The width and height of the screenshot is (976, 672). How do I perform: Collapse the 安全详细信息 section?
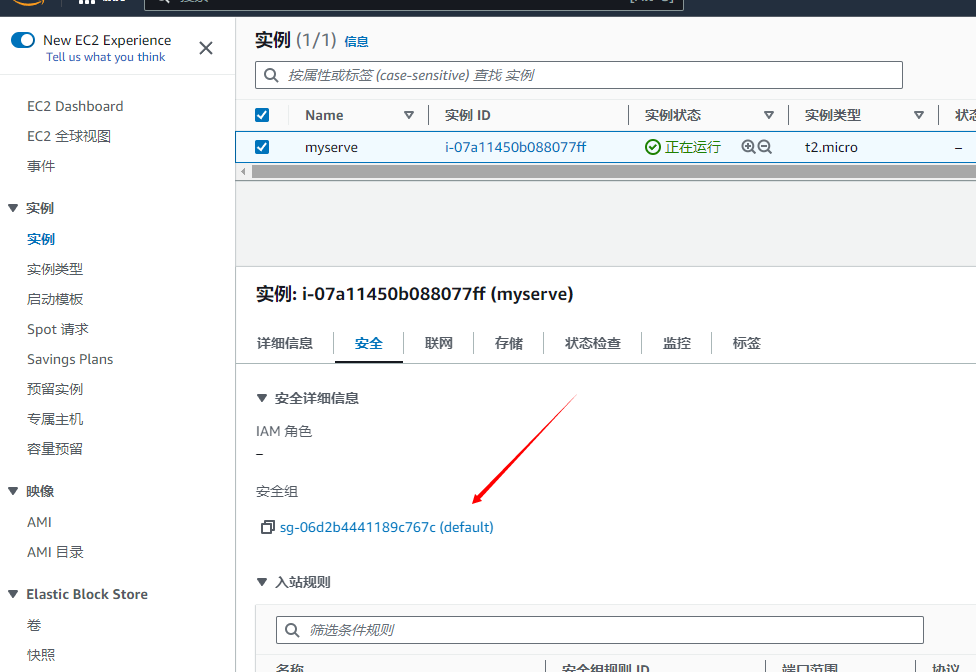pyautogui.click(x=262, y=398)
